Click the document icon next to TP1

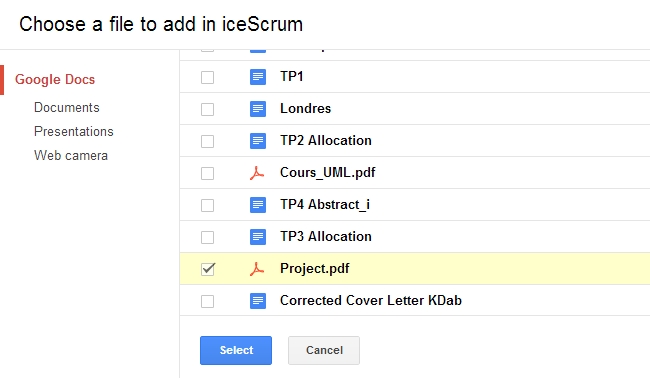point(258,77)
